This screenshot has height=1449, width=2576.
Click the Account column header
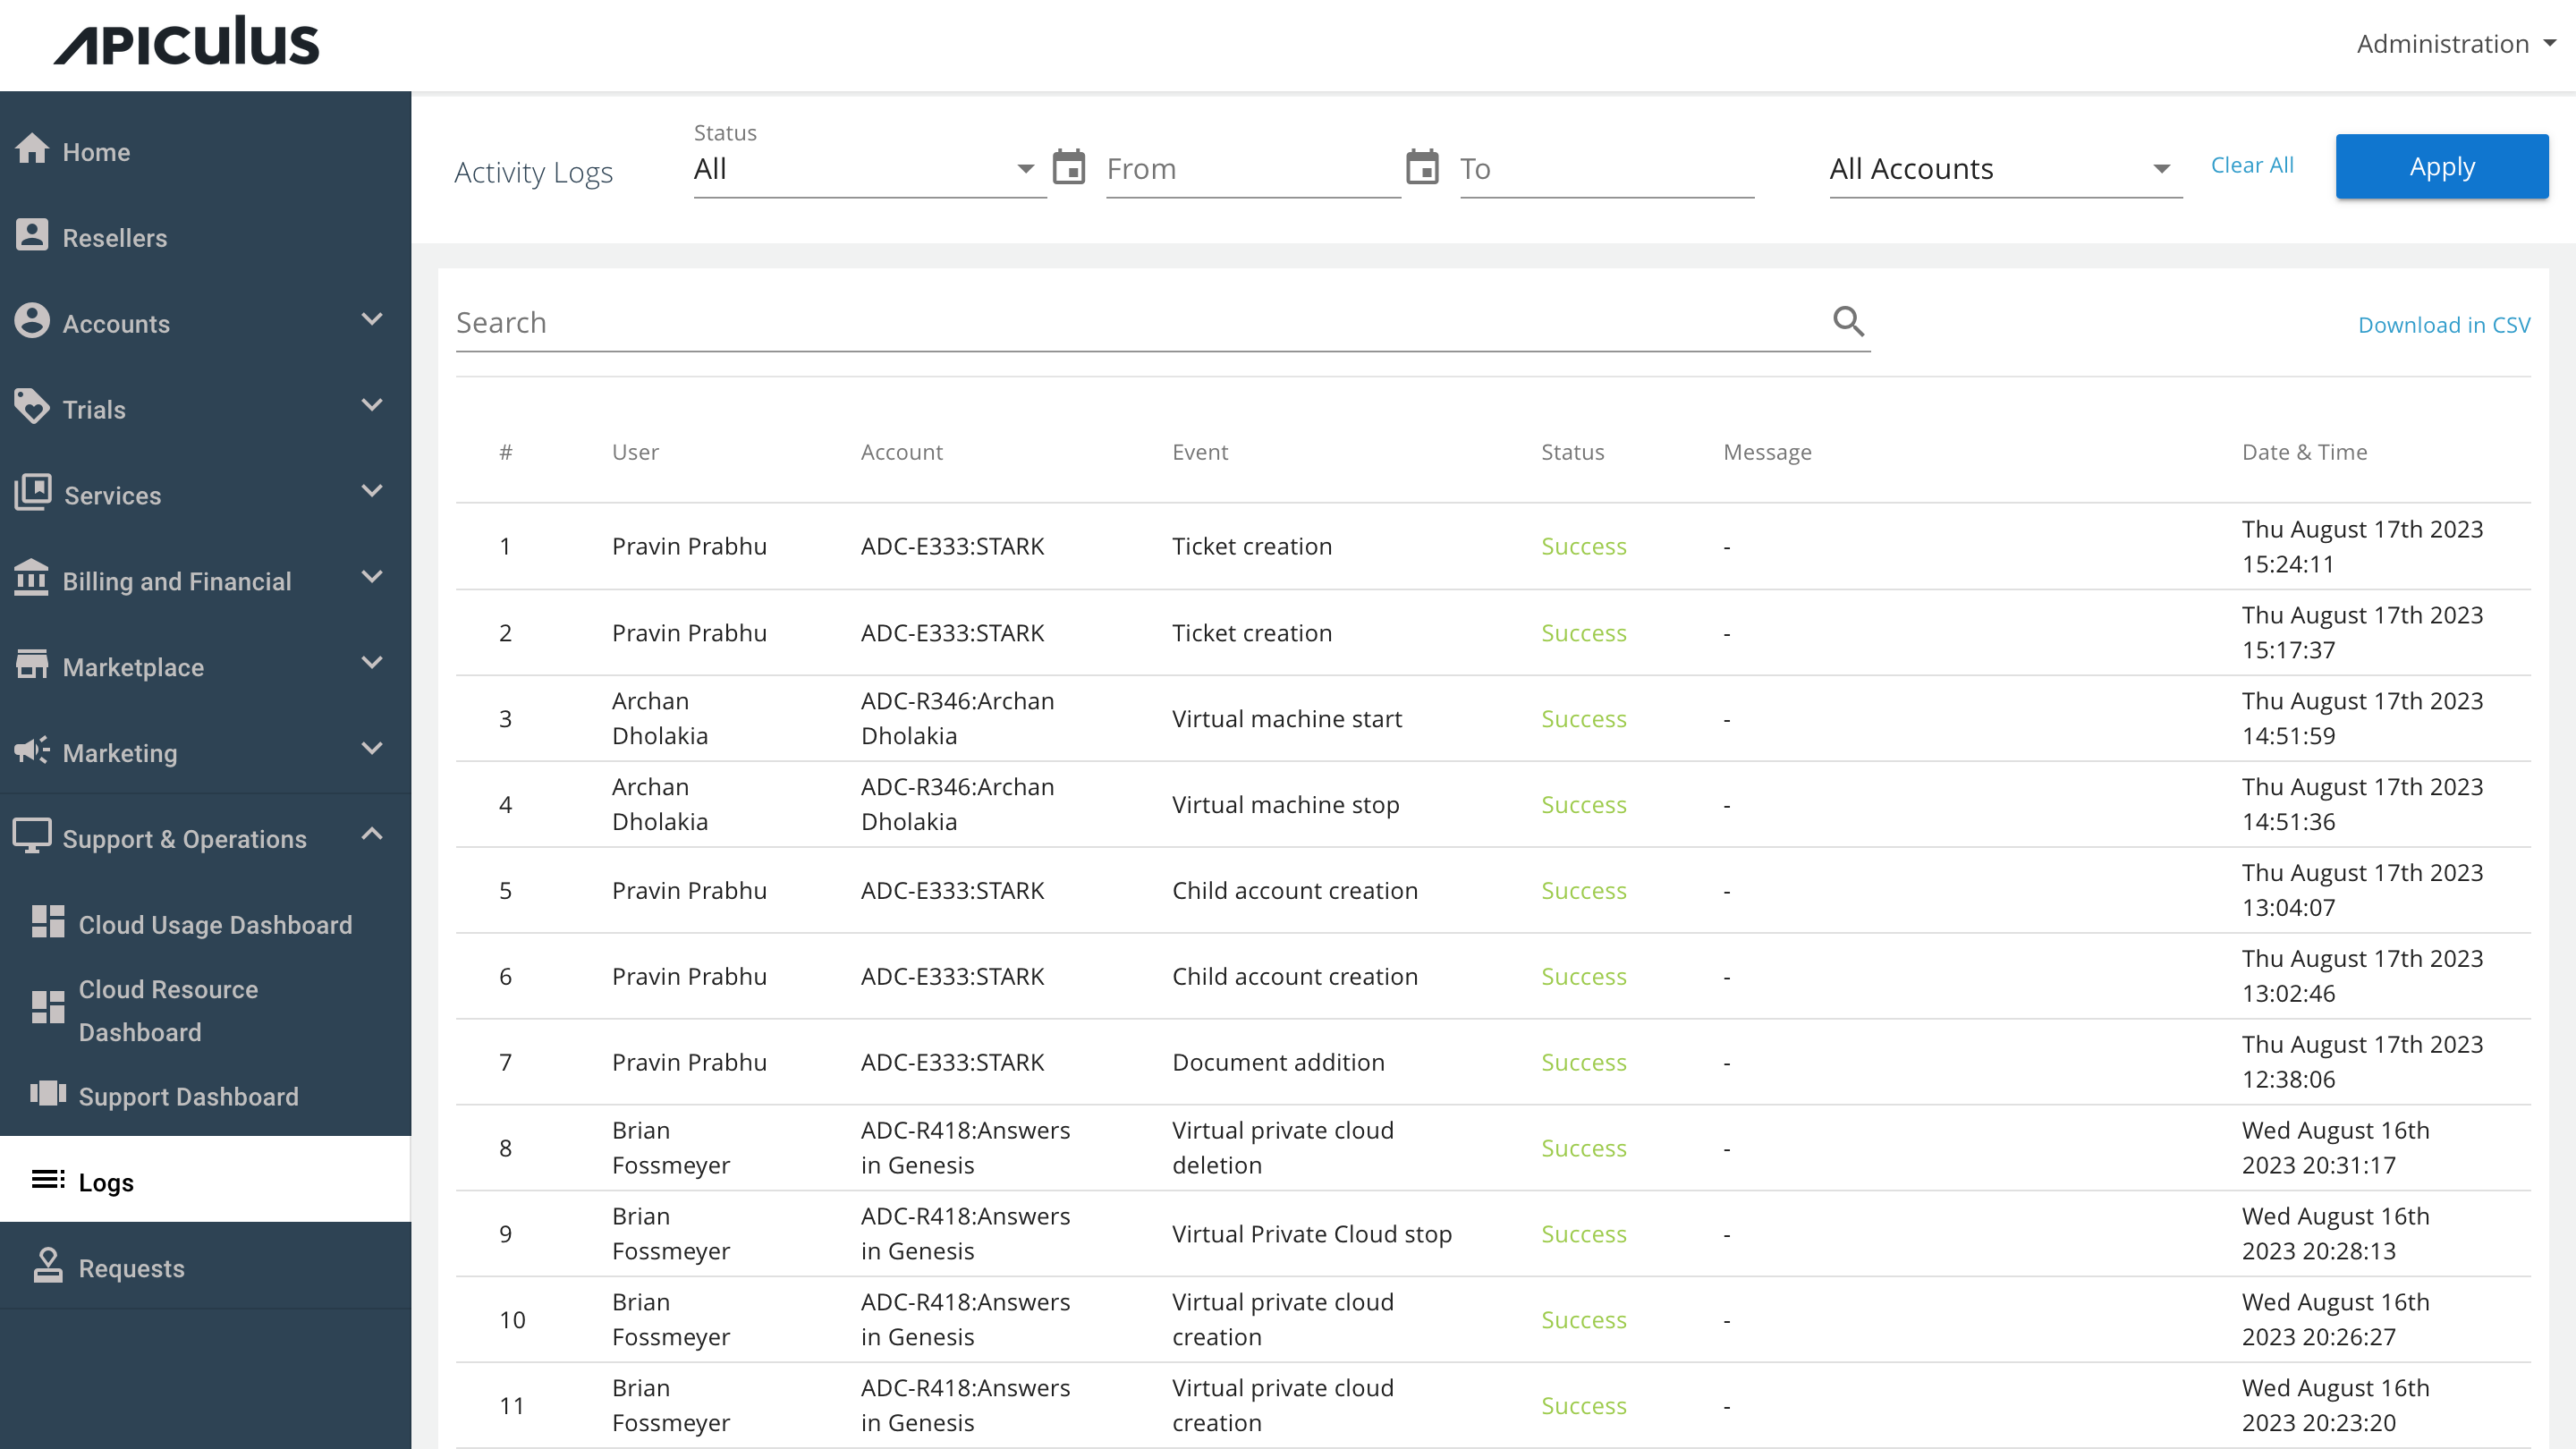click(x=902, y=452)
